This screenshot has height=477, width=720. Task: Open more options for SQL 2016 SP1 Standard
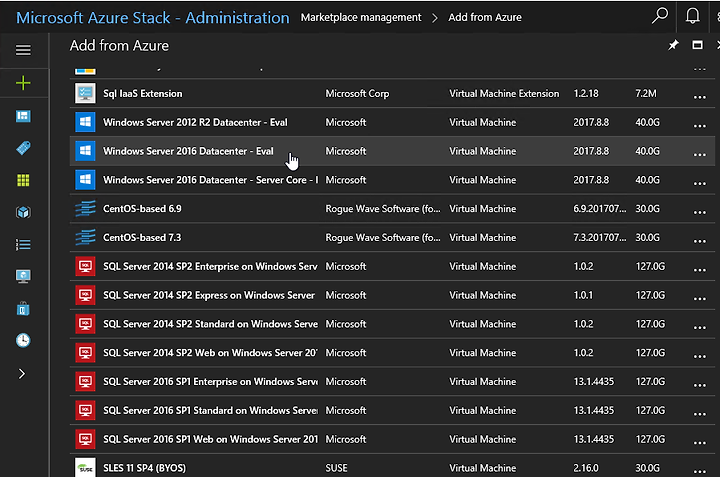click(700, 414)
